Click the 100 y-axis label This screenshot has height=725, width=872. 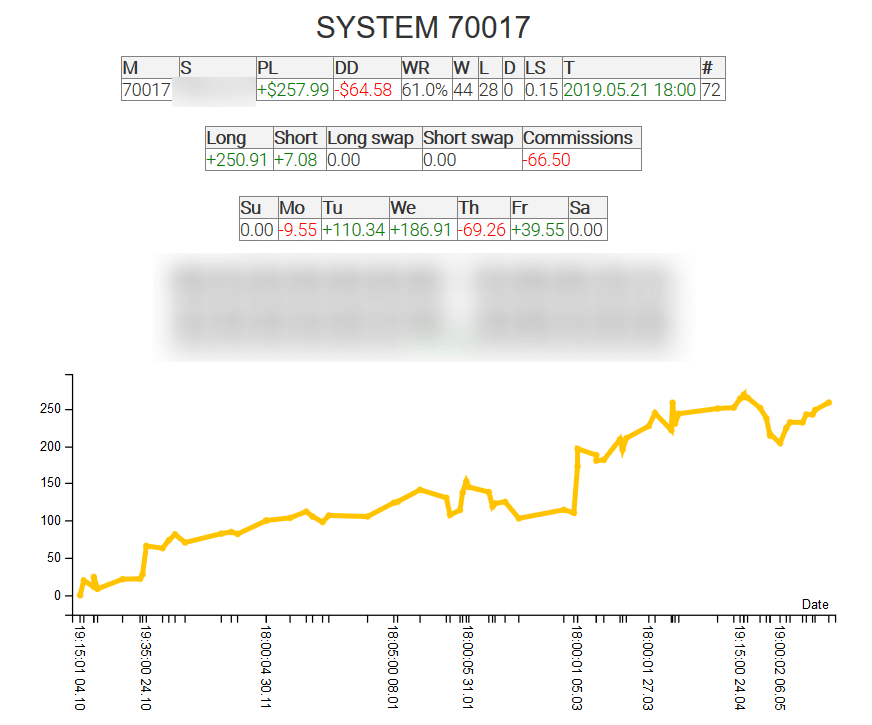coord(50,520)
